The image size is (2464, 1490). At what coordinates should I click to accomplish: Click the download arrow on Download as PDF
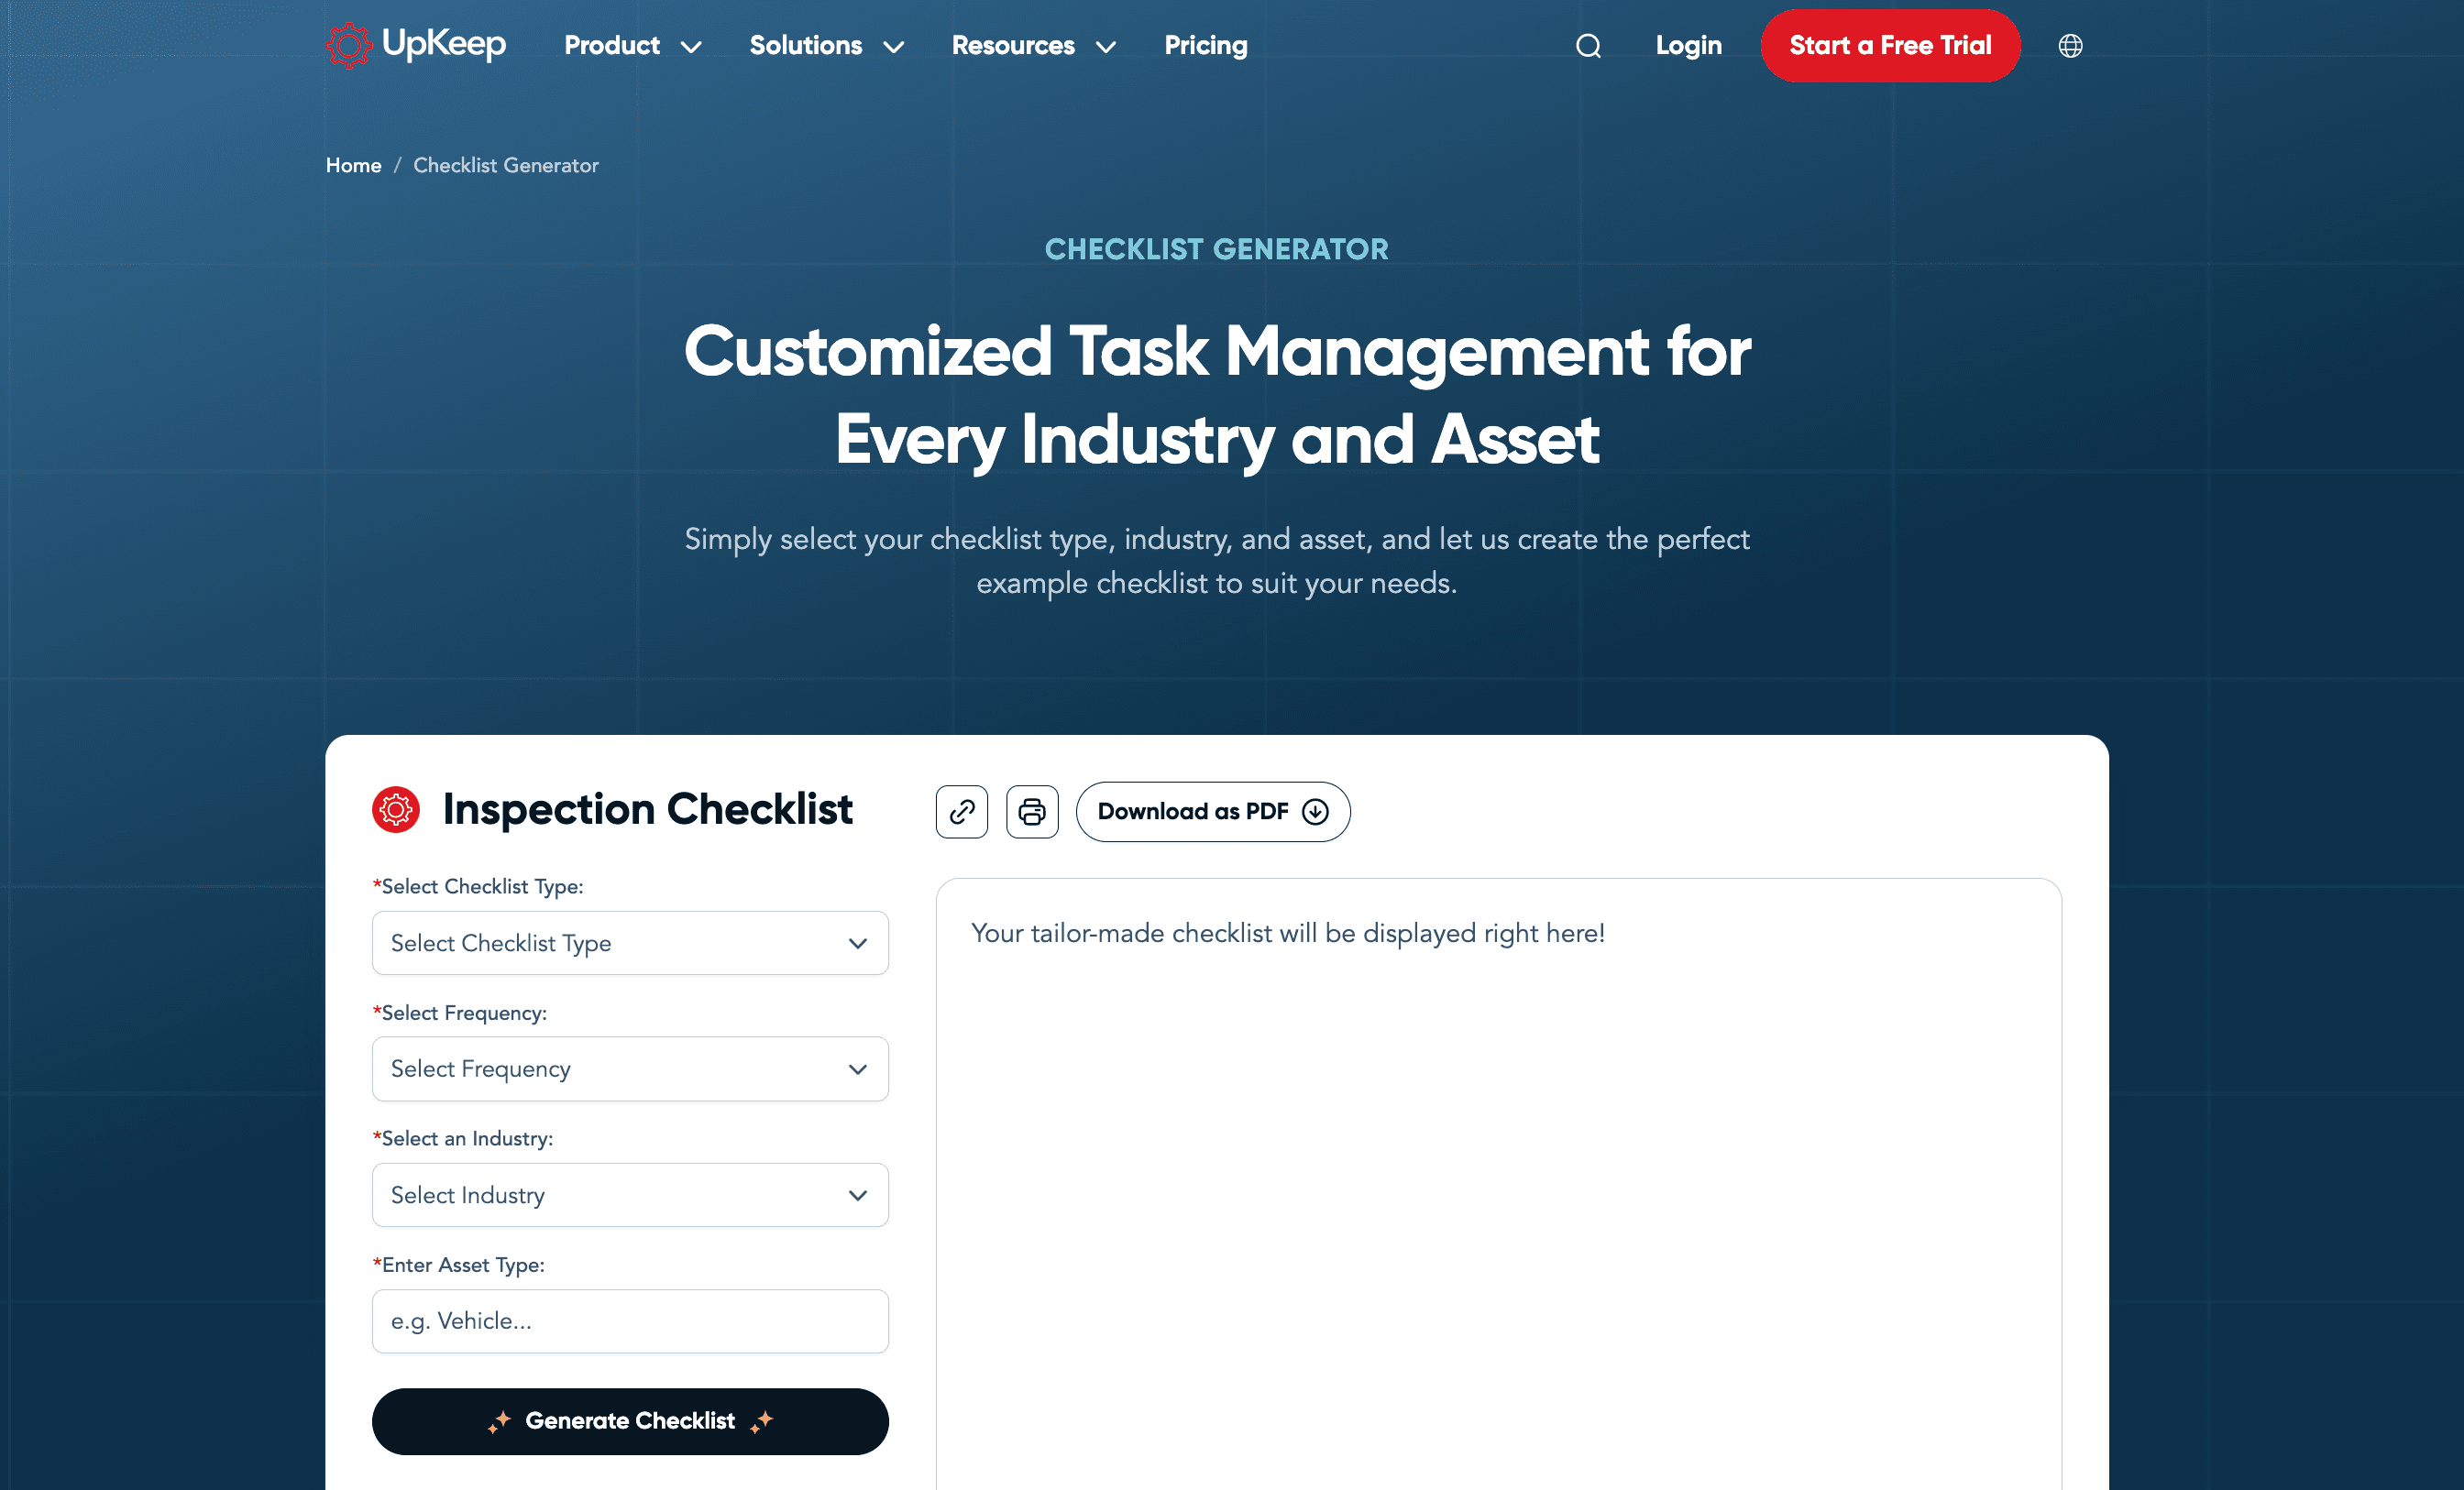click(1315, 811)
